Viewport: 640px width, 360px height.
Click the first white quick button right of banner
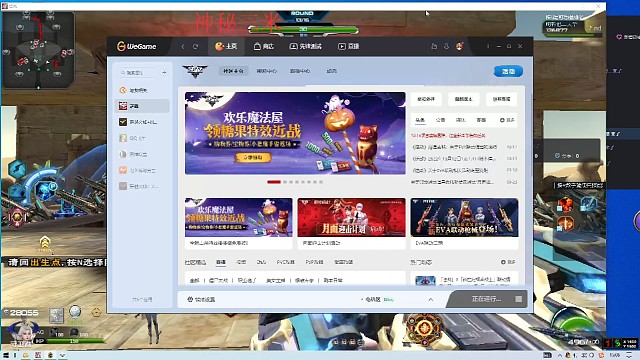[x=426, y=99]
